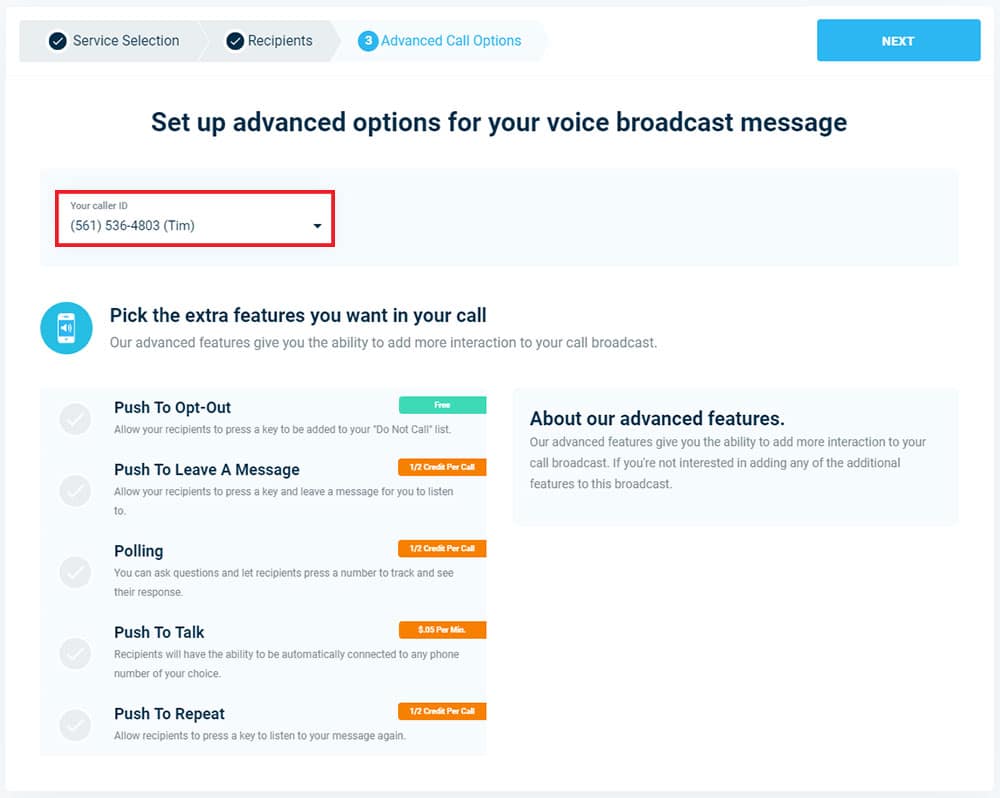Go to Service Selection step tab
The image size is (1000, 798).
coord(112,41)
